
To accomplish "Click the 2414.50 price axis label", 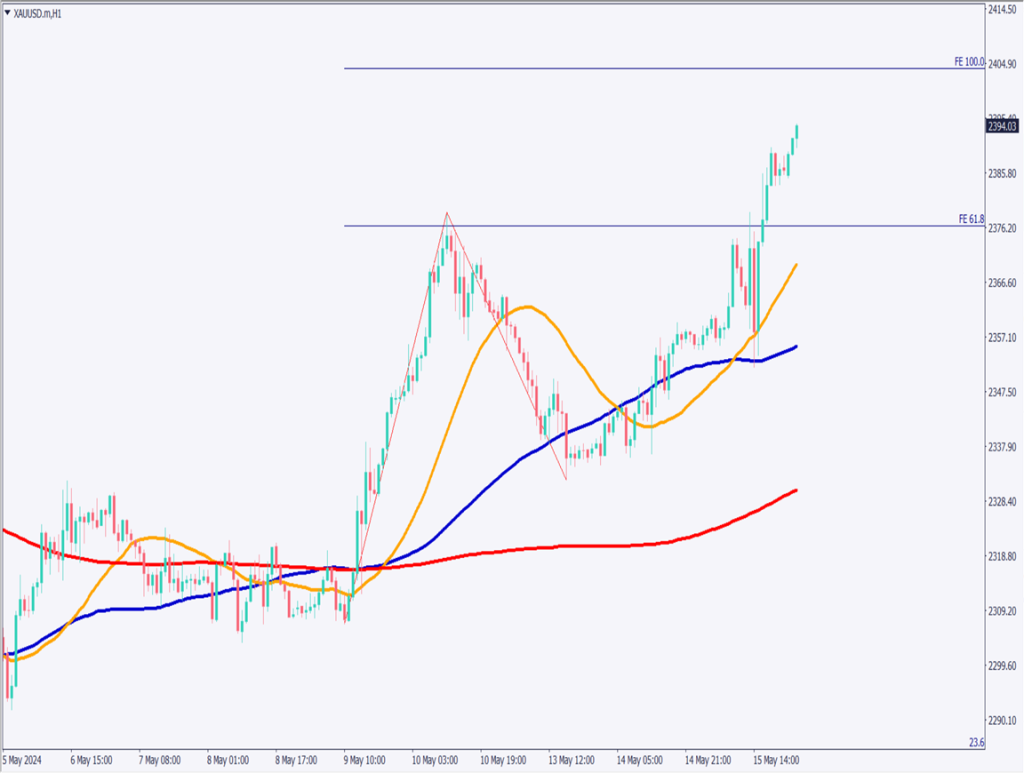I will coord(1002,10).
